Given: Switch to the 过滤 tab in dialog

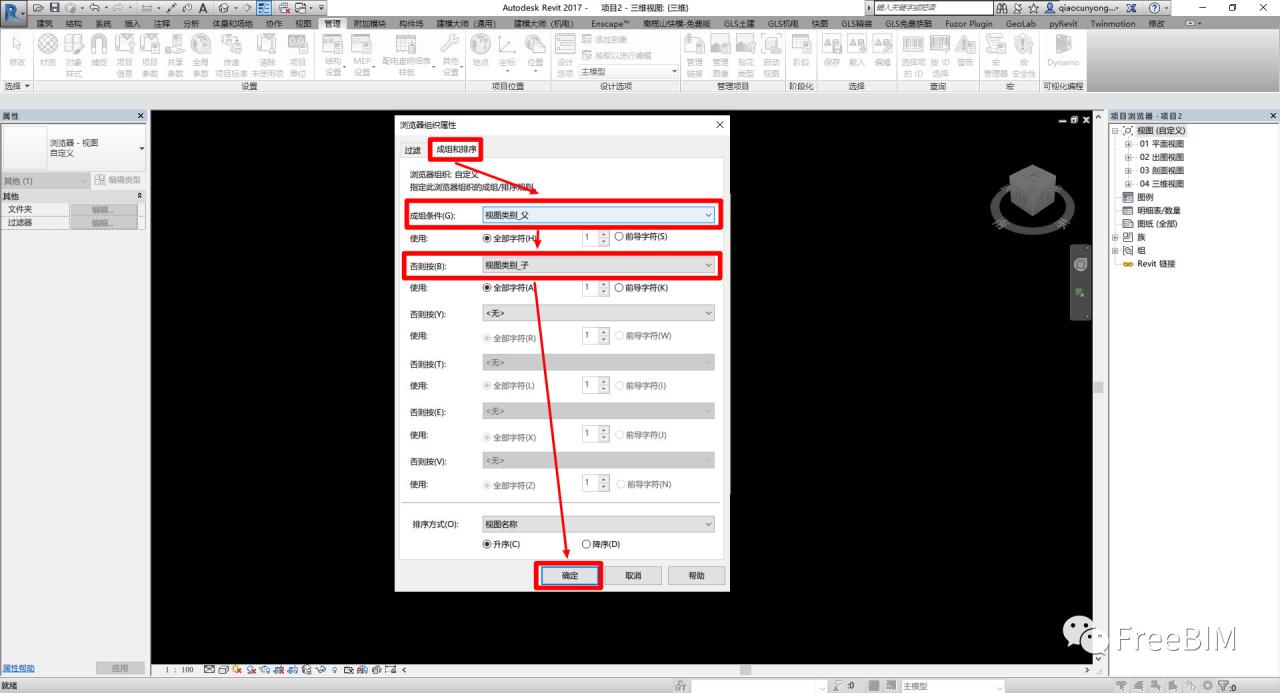Looking at the screenshot, I should coord(412,150).
